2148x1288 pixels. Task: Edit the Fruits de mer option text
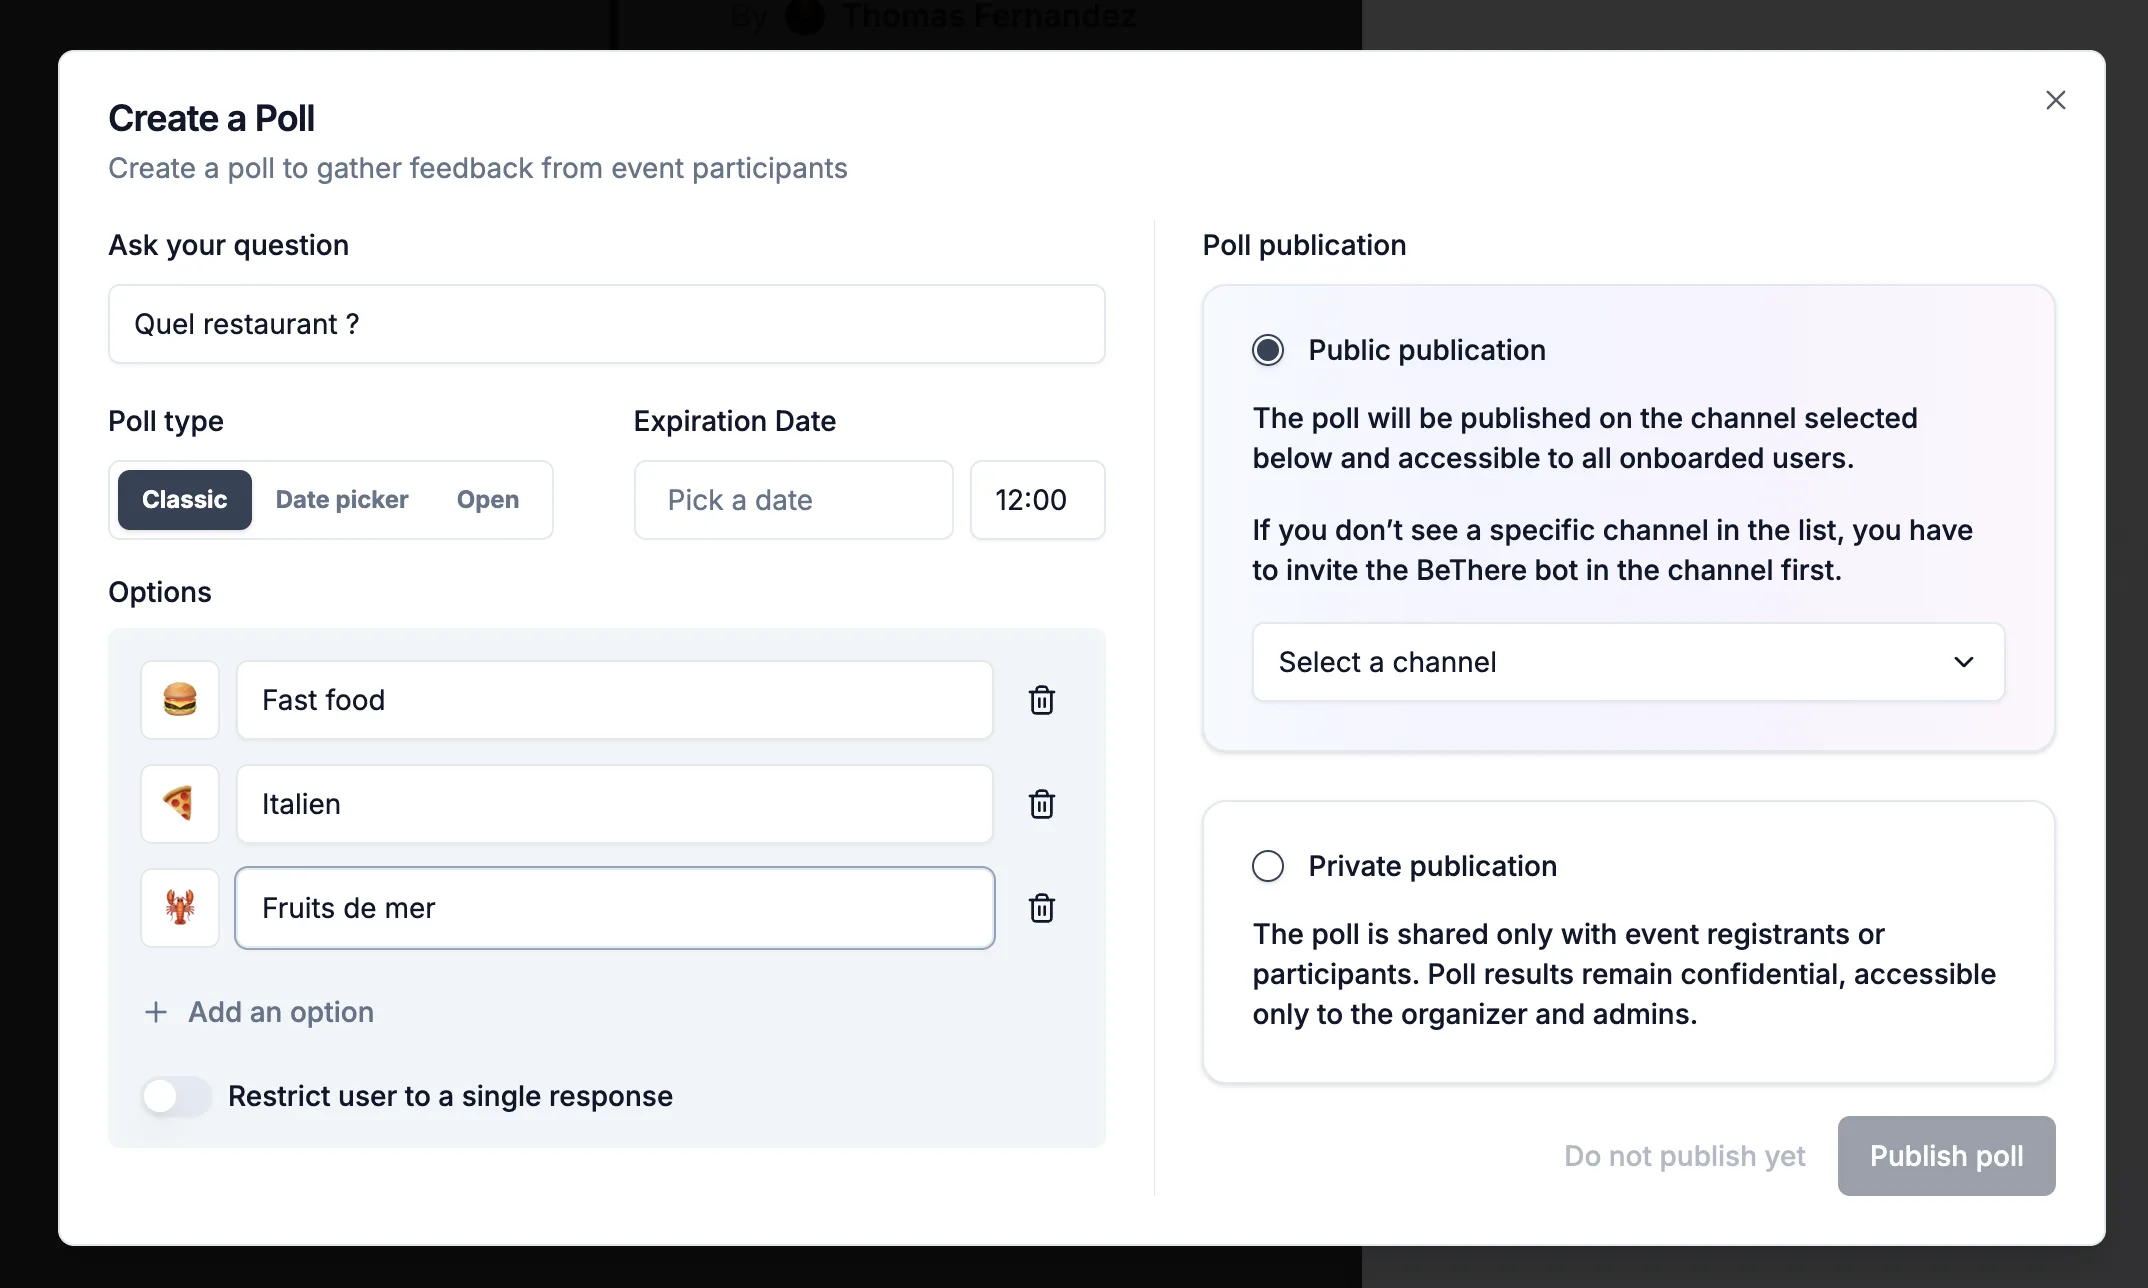coord(615,908)
